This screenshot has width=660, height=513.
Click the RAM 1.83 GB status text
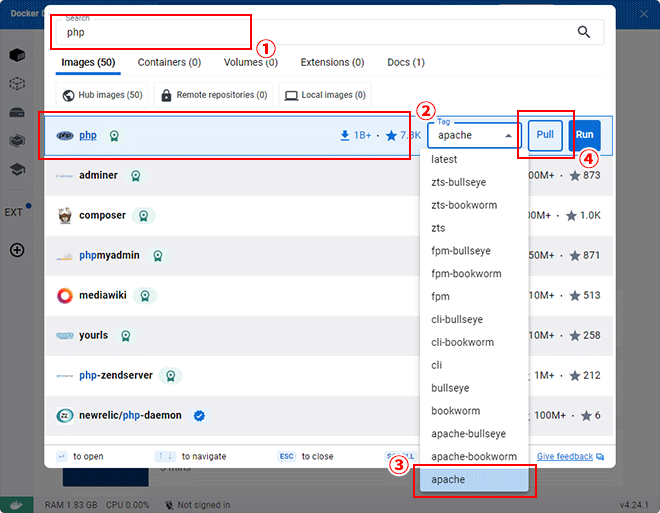(x=71, y=505)
